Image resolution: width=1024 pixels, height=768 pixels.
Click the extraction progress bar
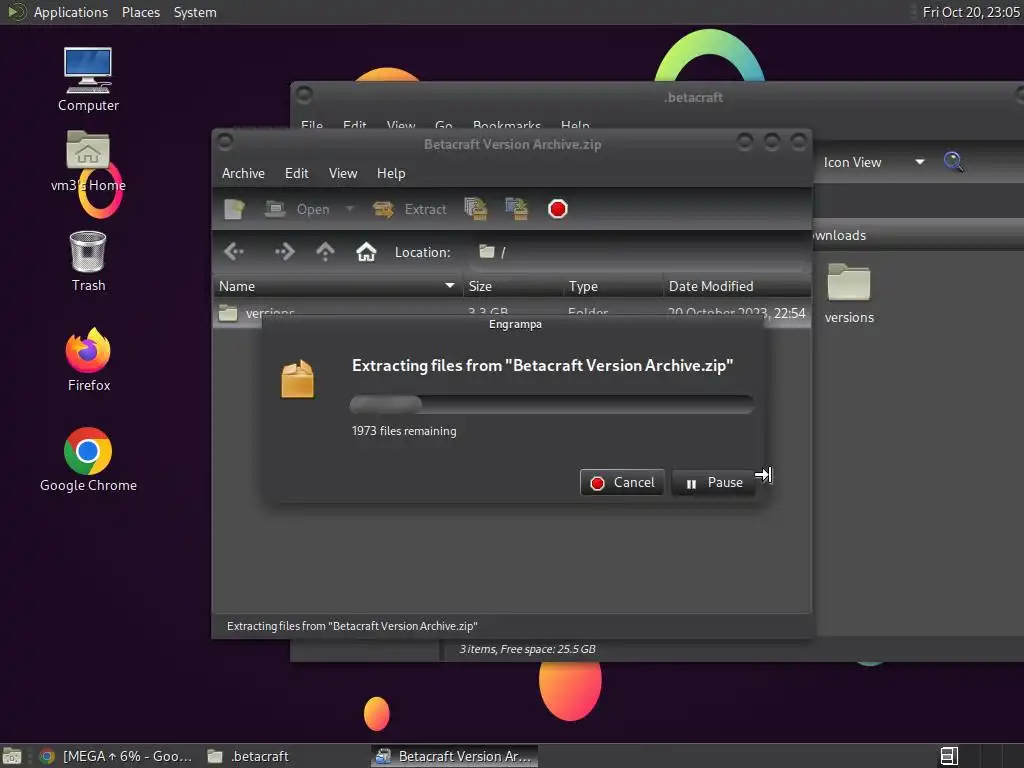pyautogui.click(x=552, y=404)
